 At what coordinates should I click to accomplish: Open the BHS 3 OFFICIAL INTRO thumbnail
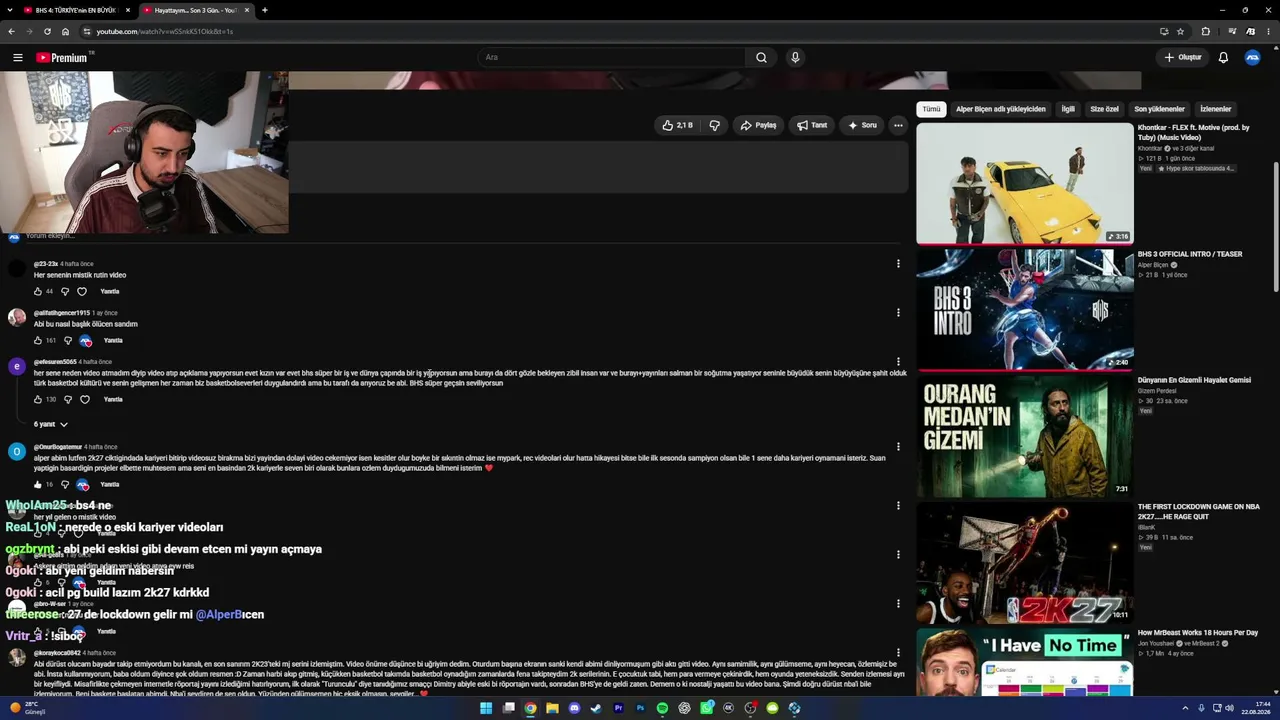1025,309
